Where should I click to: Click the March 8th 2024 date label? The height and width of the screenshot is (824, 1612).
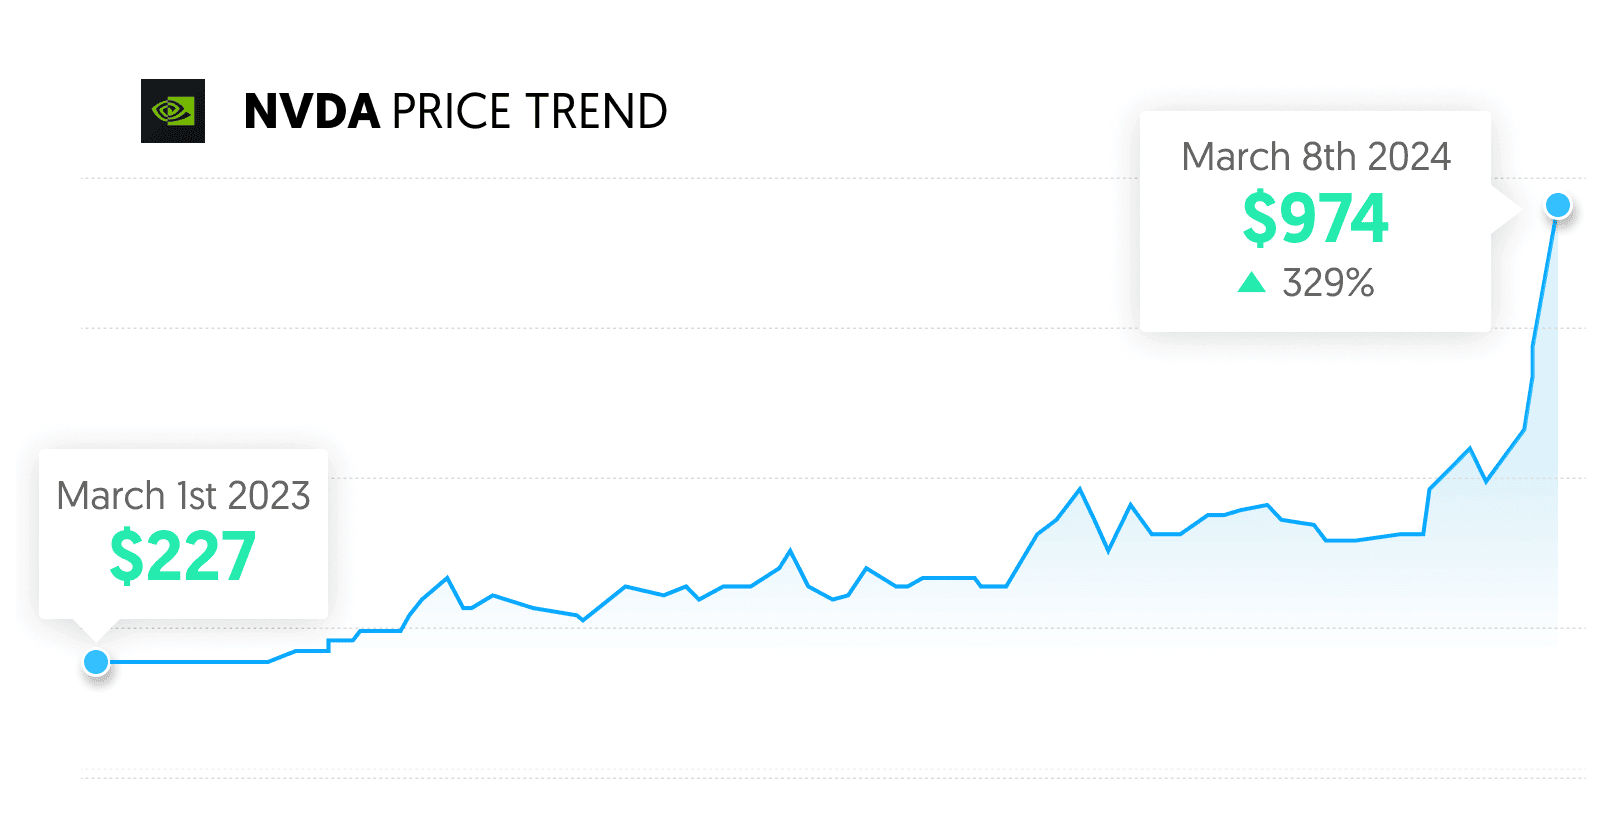coord(1315,157)
